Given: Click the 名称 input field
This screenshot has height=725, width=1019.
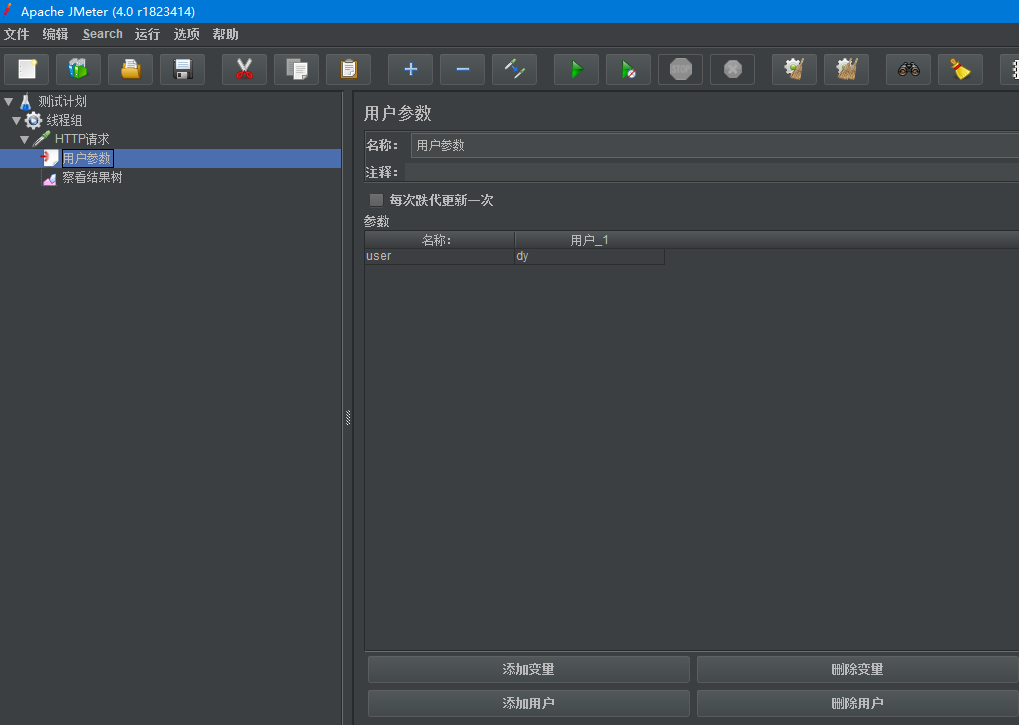Looking at the screenshot, I should (715, 146).
